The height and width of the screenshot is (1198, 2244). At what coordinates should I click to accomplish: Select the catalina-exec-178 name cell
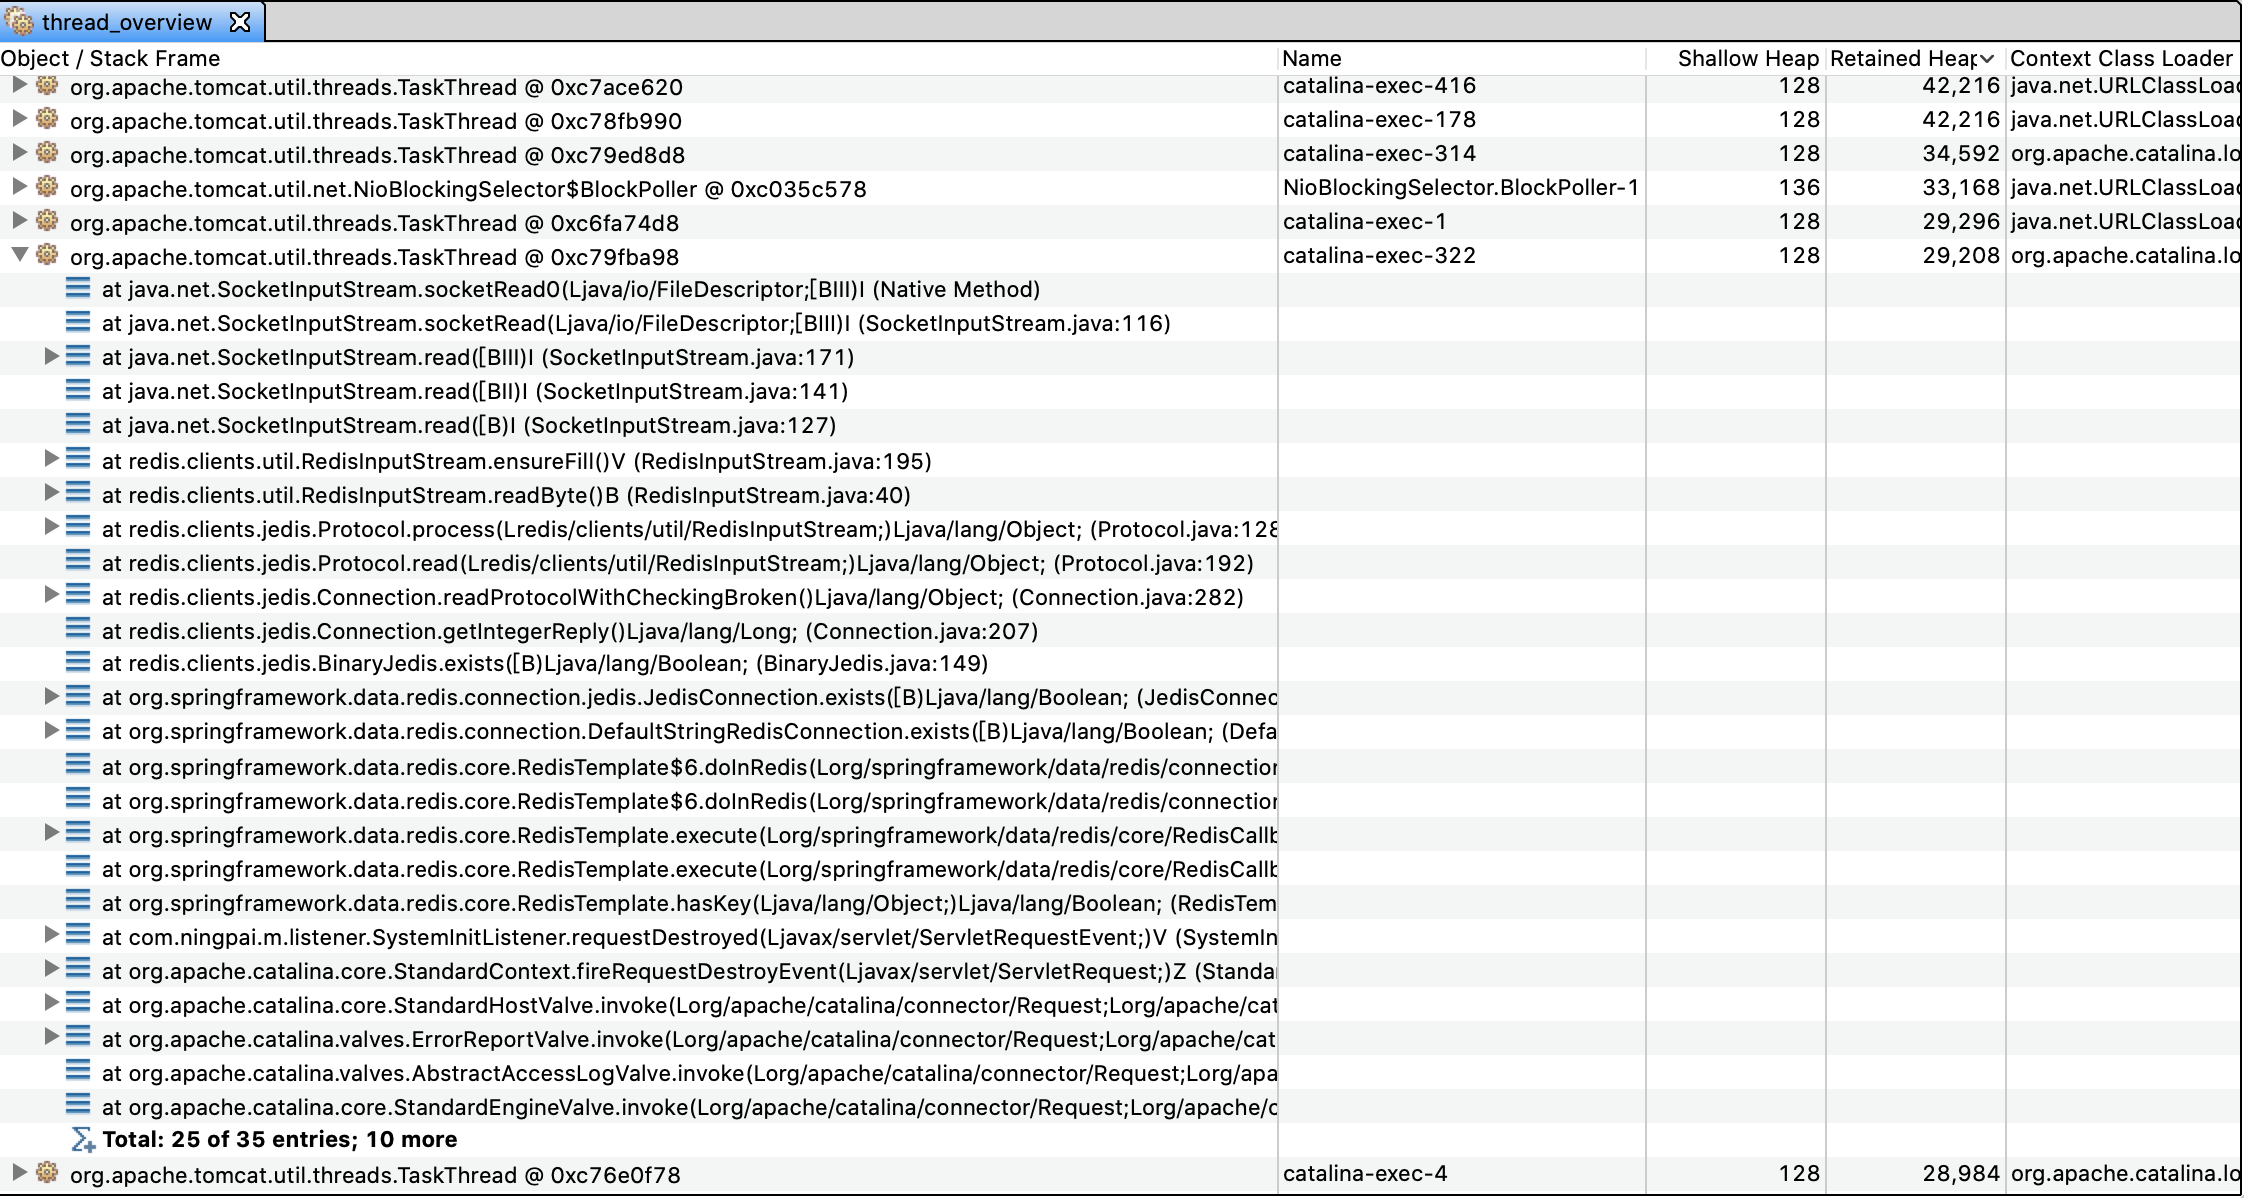(x=1379, y=120)
